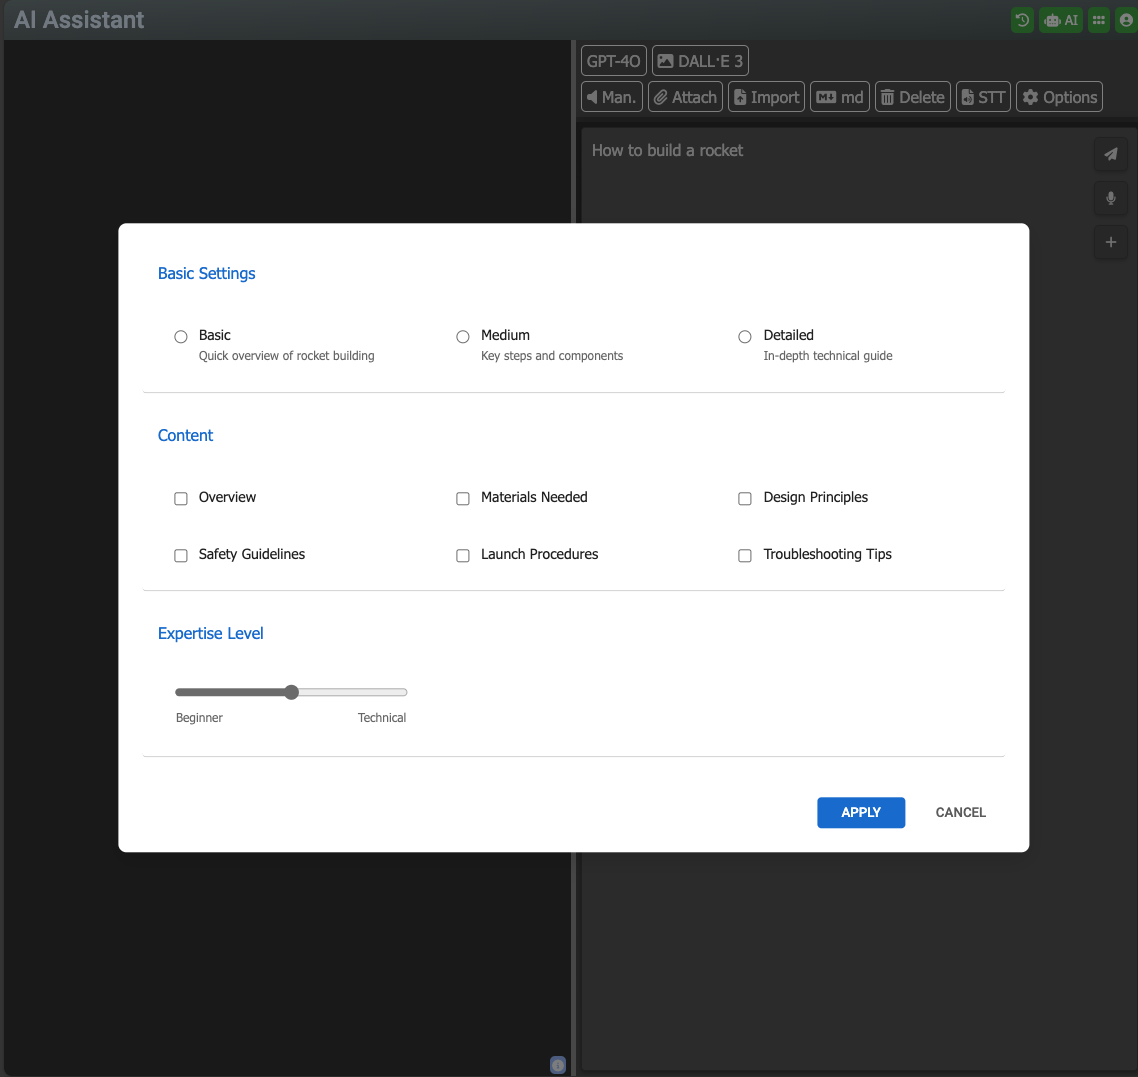Click the CANCEL button
Image resolution: width=1138 pixels, height=1077 pixels.
[960, 813]
